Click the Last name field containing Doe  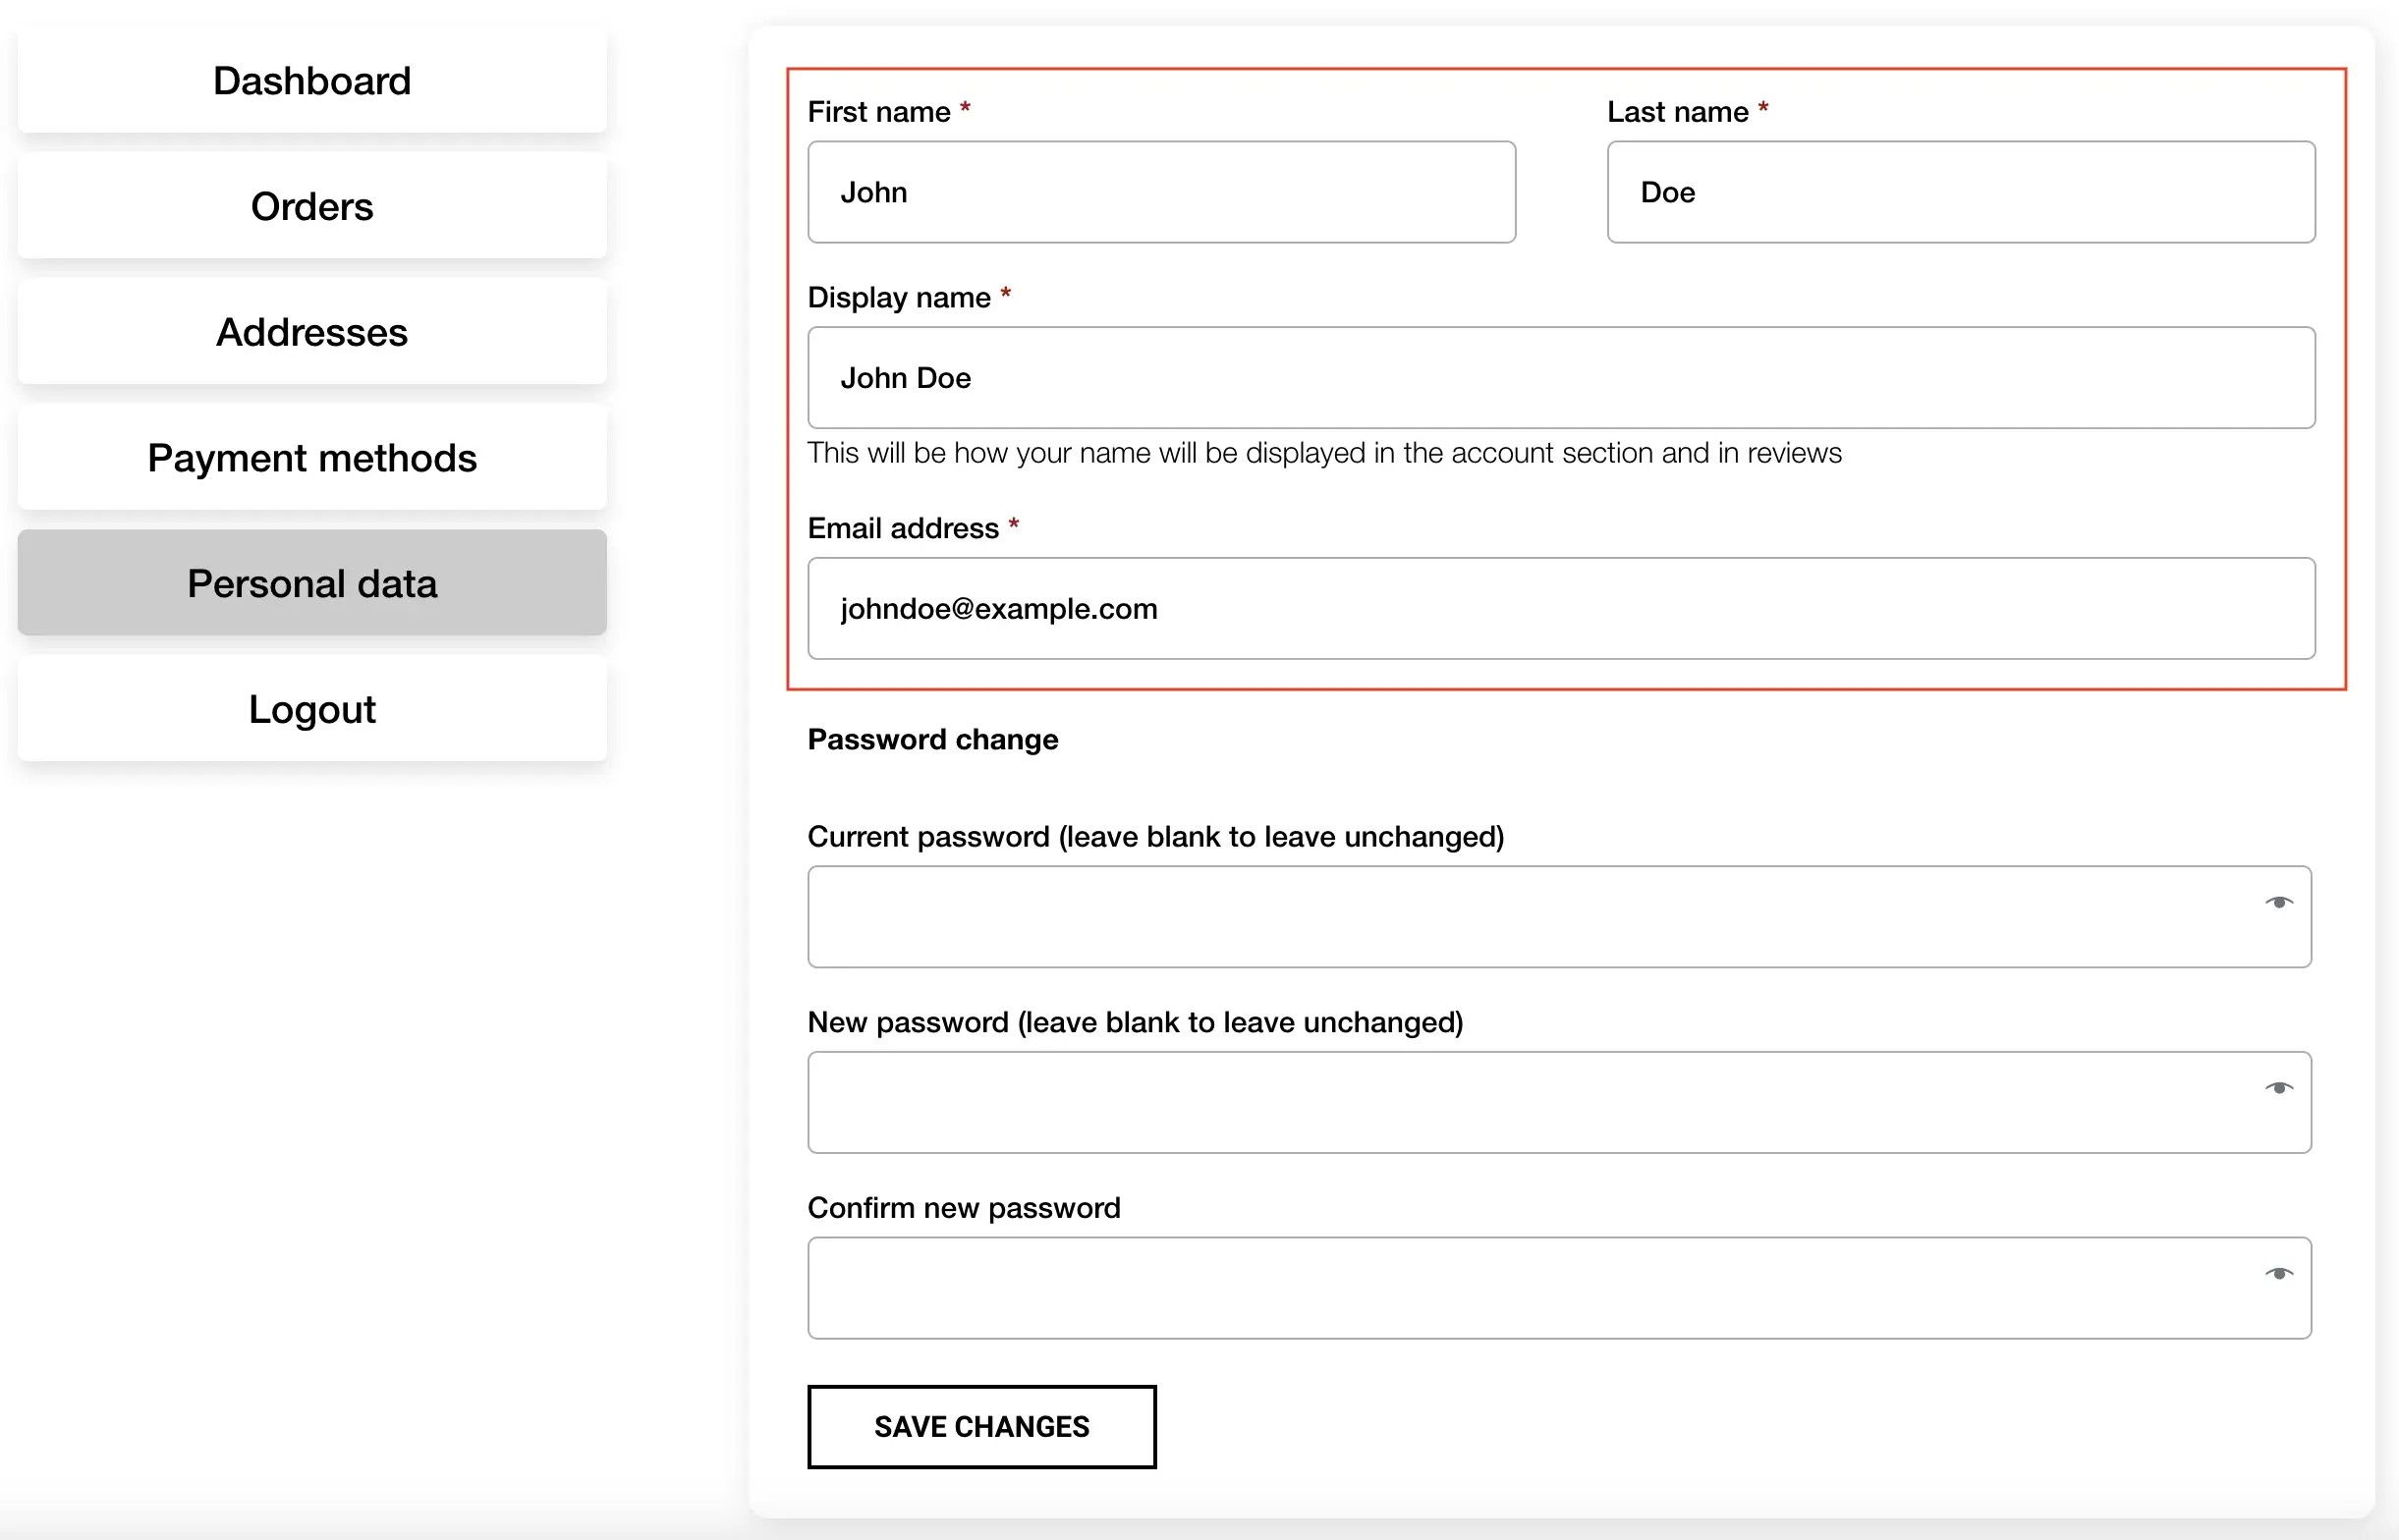[x=1960, y=192]
